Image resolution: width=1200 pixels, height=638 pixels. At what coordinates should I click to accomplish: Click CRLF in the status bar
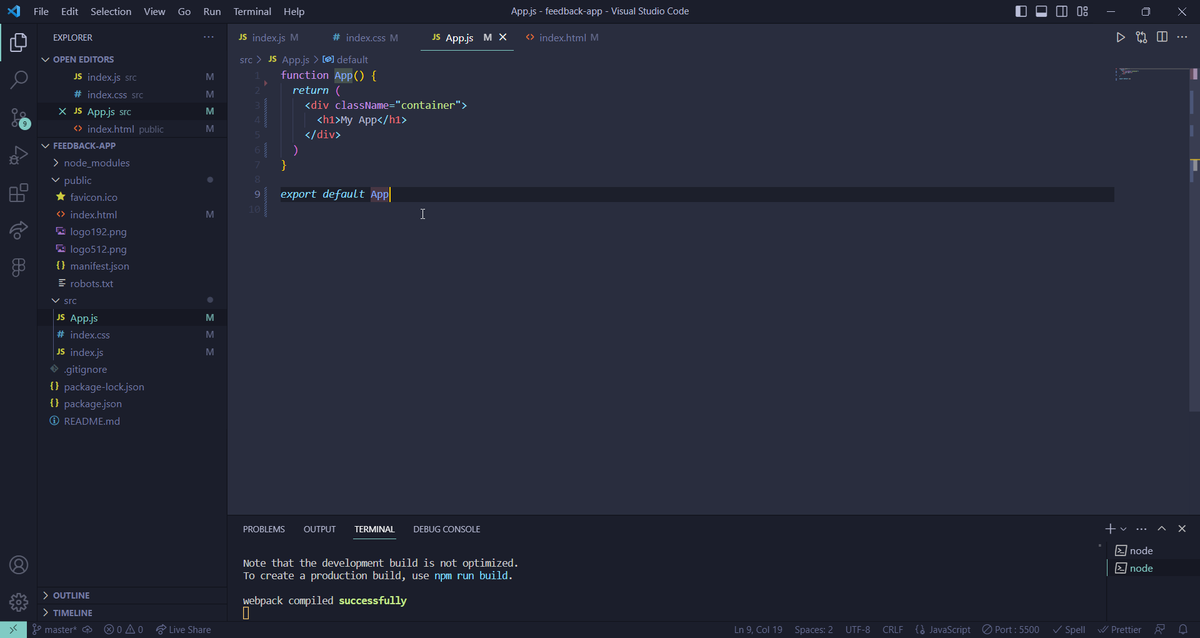[x=892, y=629]
